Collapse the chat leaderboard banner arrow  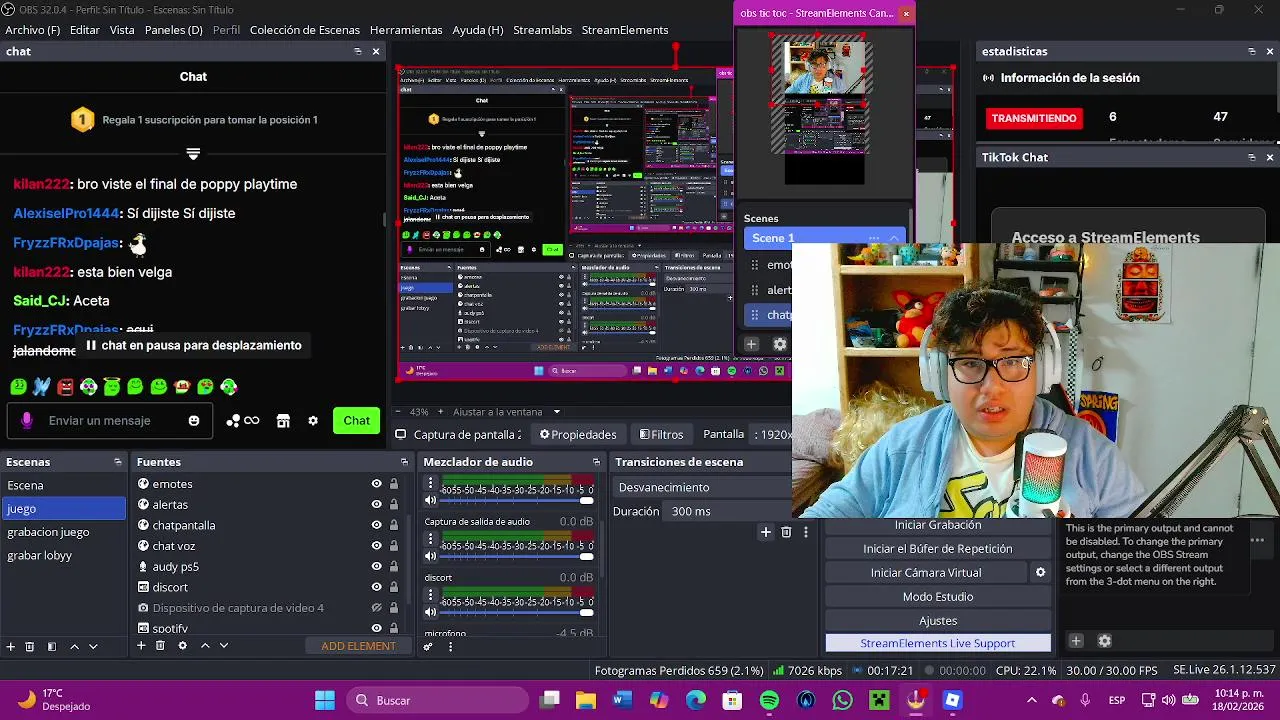pos(193,154)
